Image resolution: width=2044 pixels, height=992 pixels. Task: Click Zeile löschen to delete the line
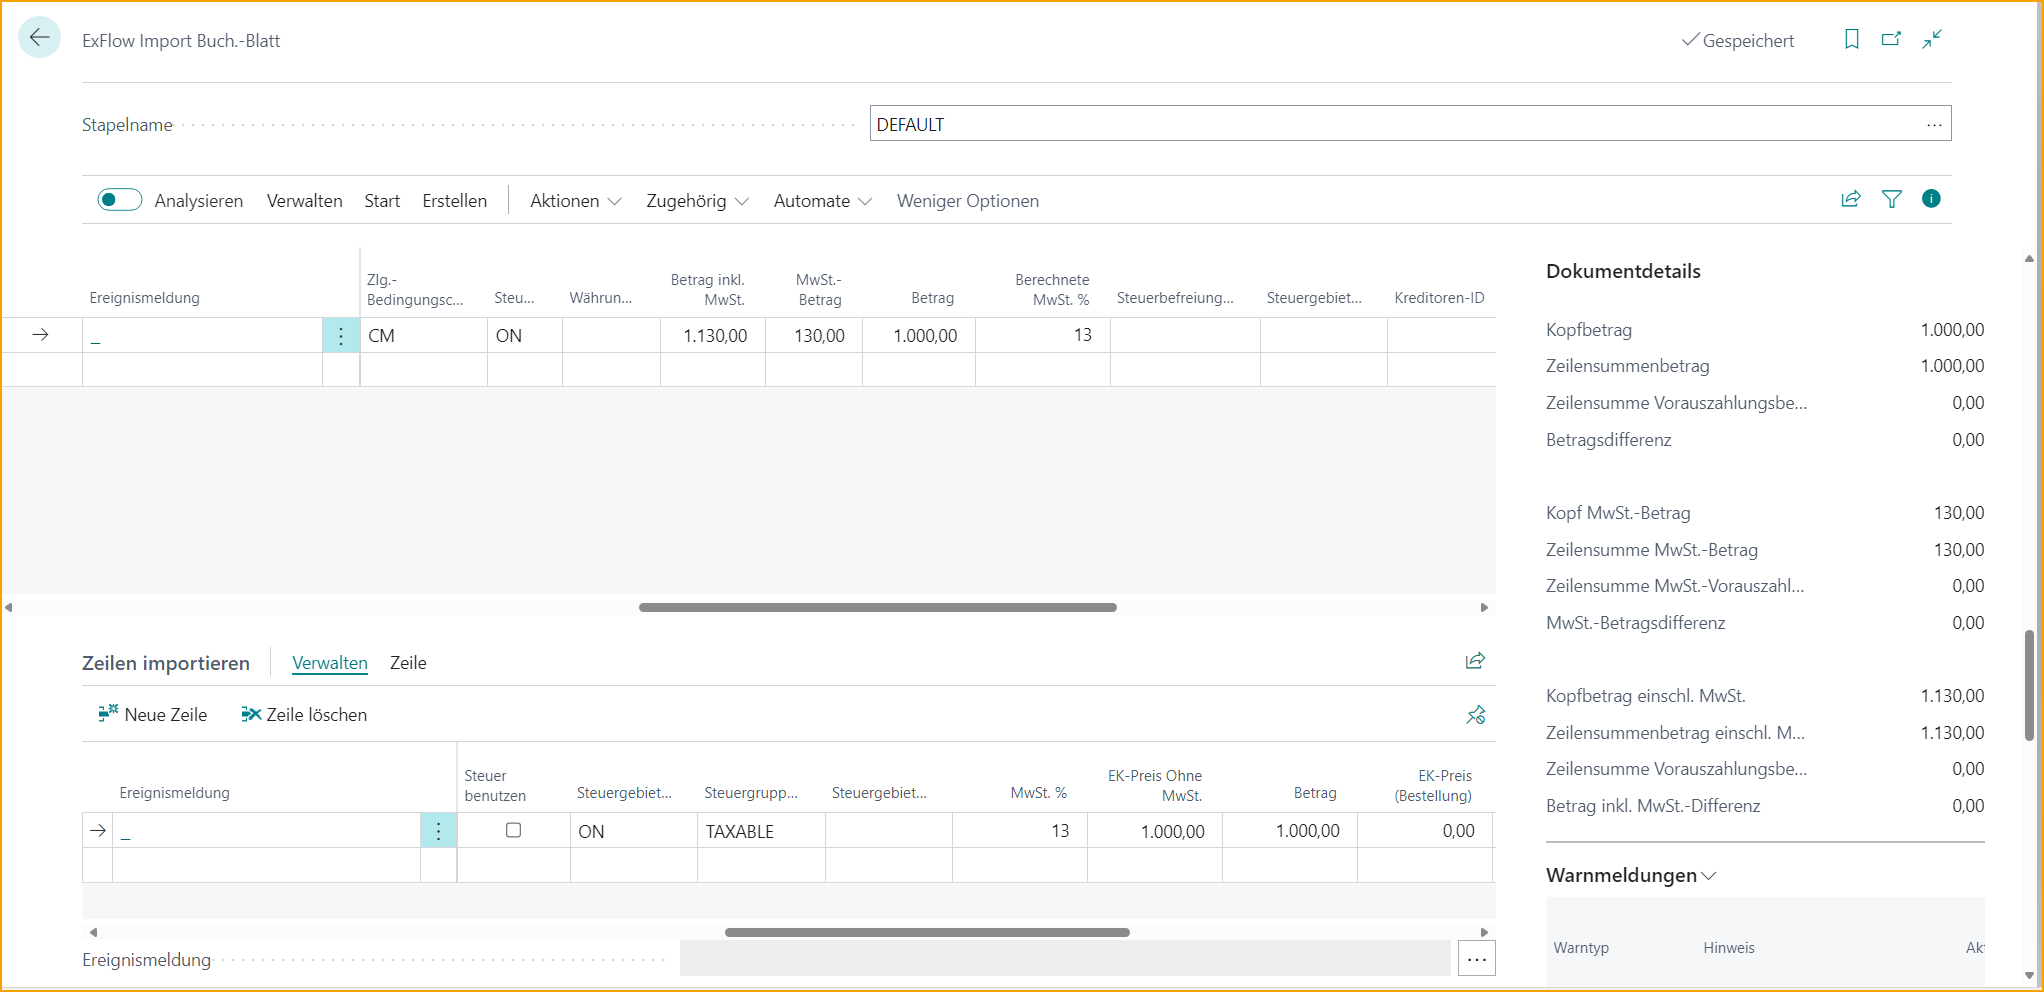pos(303,714)
